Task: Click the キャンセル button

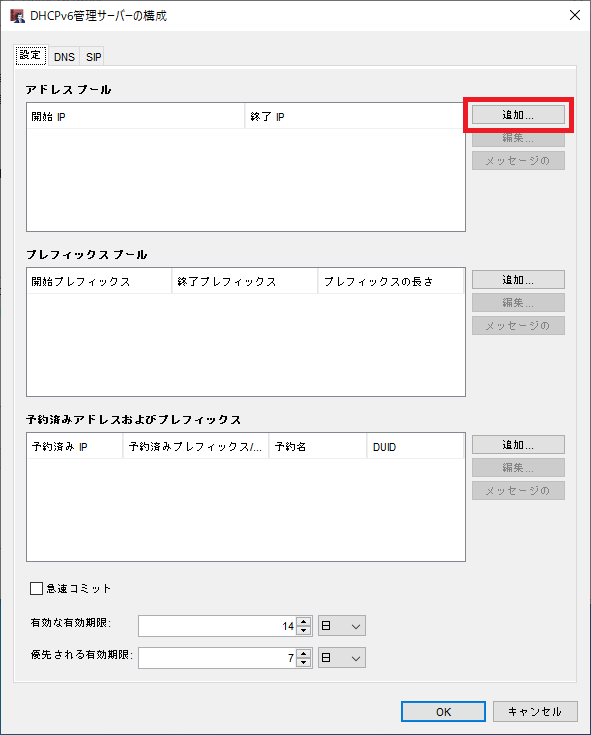Action: [x=535, y=712]
